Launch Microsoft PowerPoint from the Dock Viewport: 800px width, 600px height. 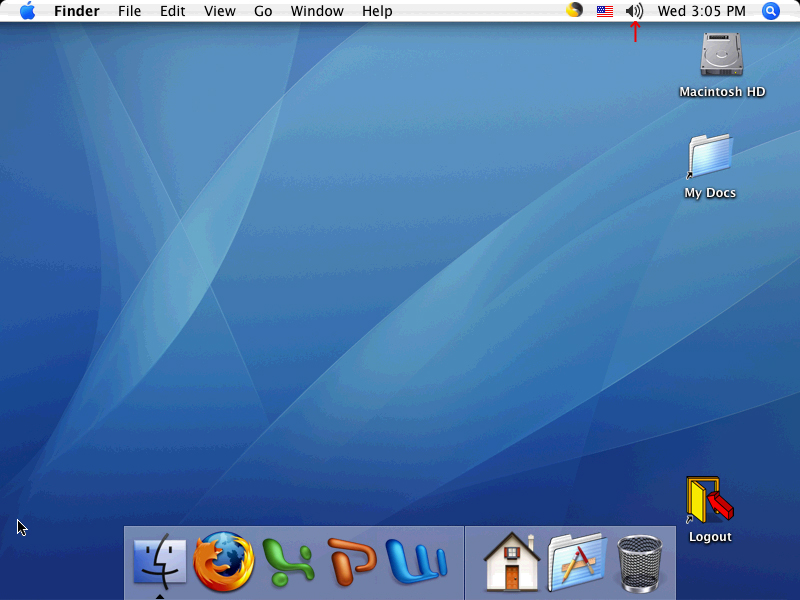[352, 561]
